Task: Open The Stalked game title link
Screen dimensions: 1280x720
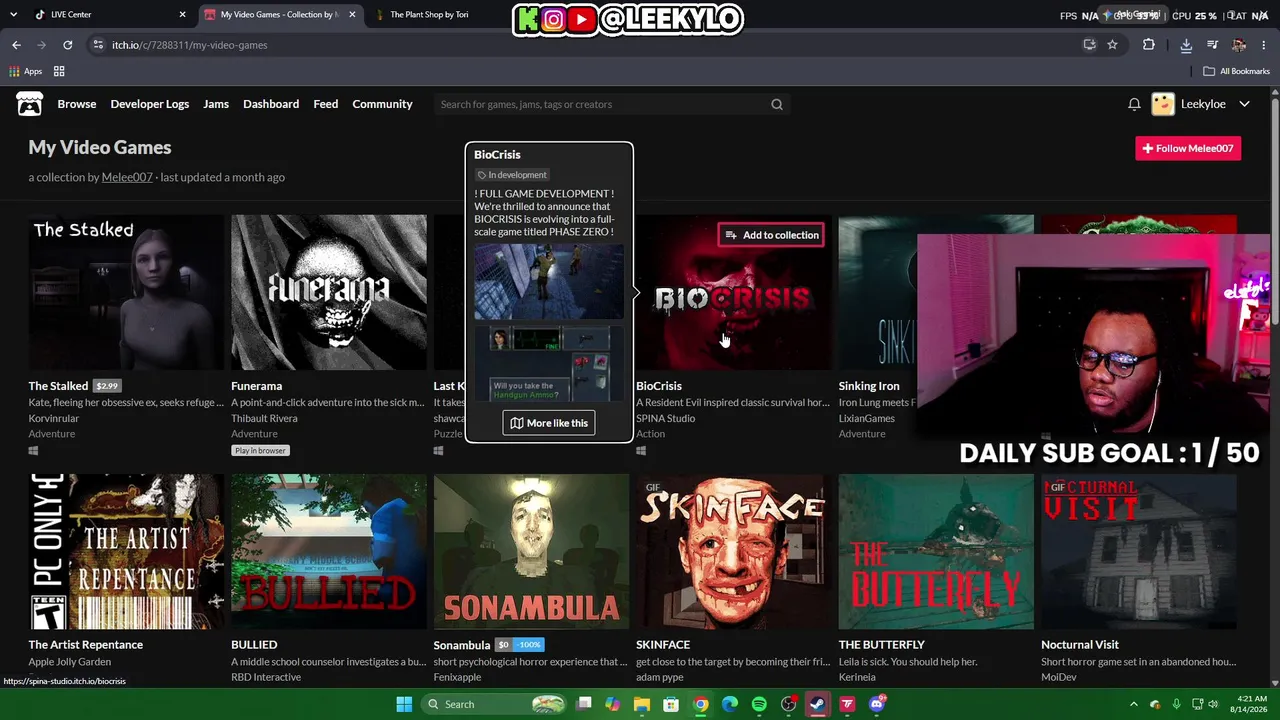Action: coord(58,386)
